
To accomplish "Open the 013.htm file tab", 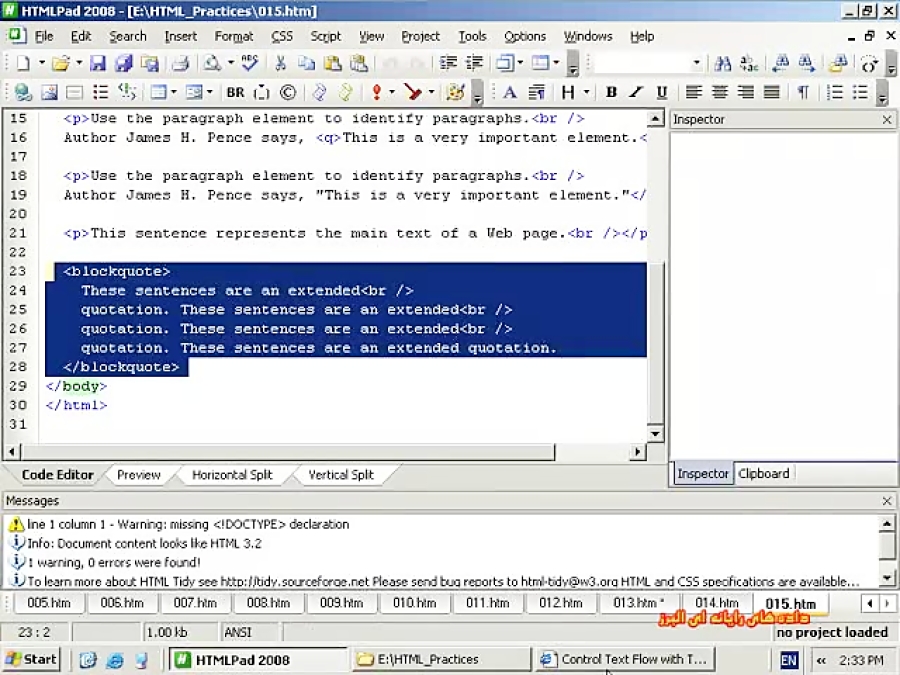I will tap(635, 602).
